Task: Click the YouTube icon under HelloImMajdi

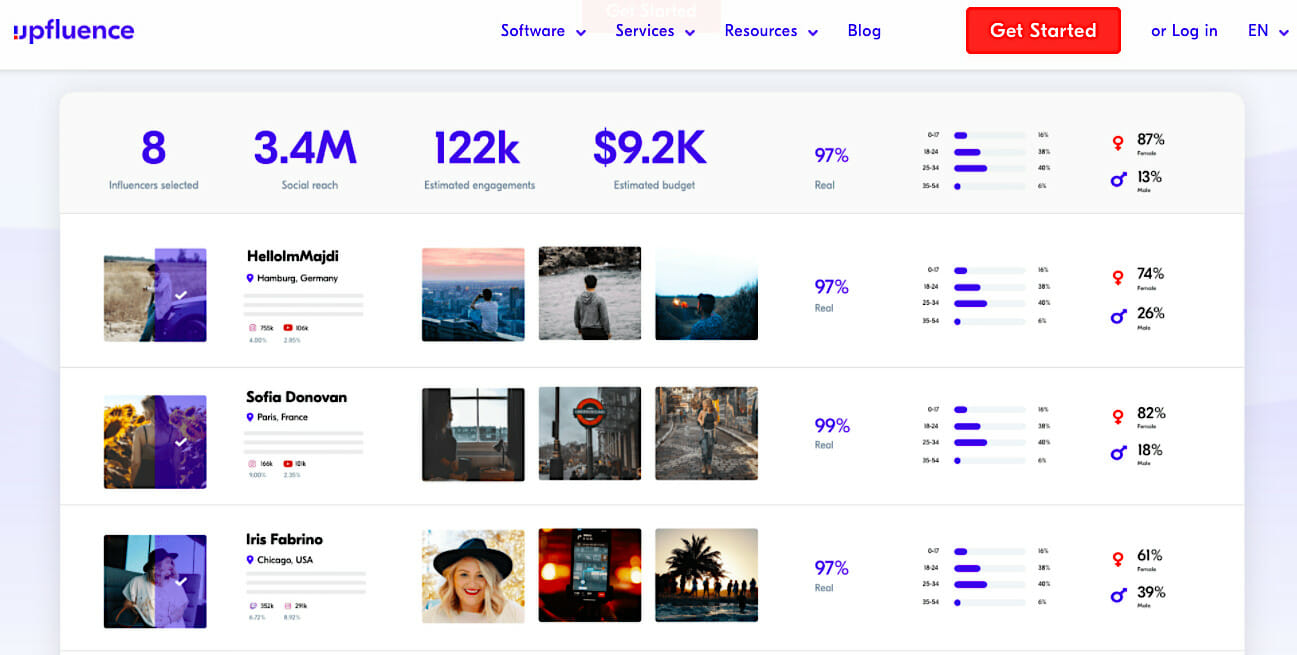Action: point(288,328)
